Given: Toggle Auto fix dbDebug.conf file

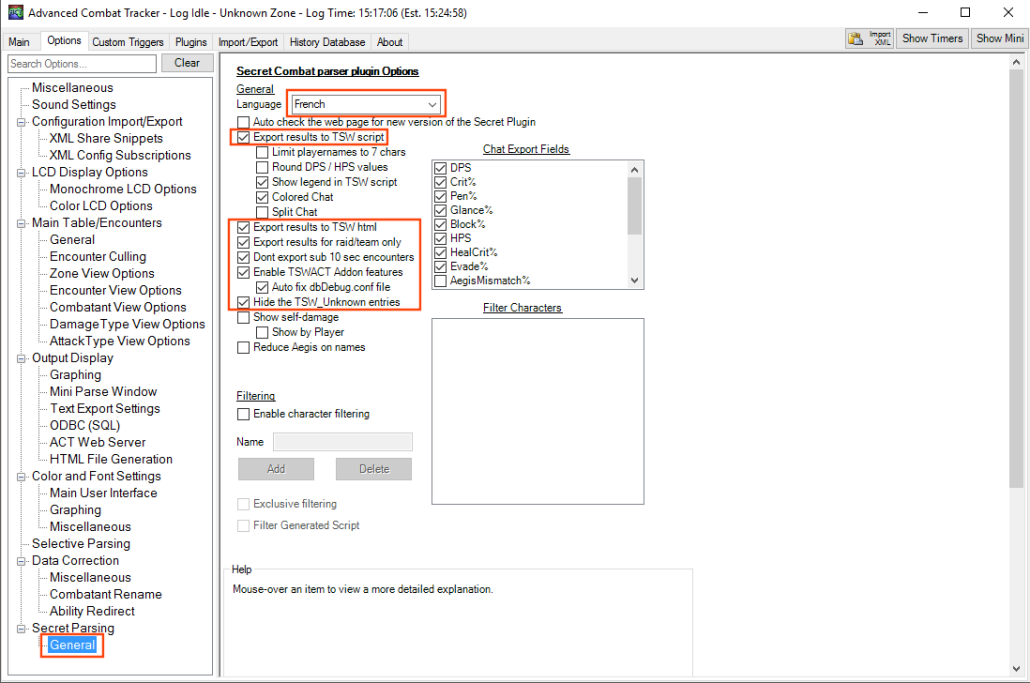Looking at the screenshot, I should click(x=262, y=287).
